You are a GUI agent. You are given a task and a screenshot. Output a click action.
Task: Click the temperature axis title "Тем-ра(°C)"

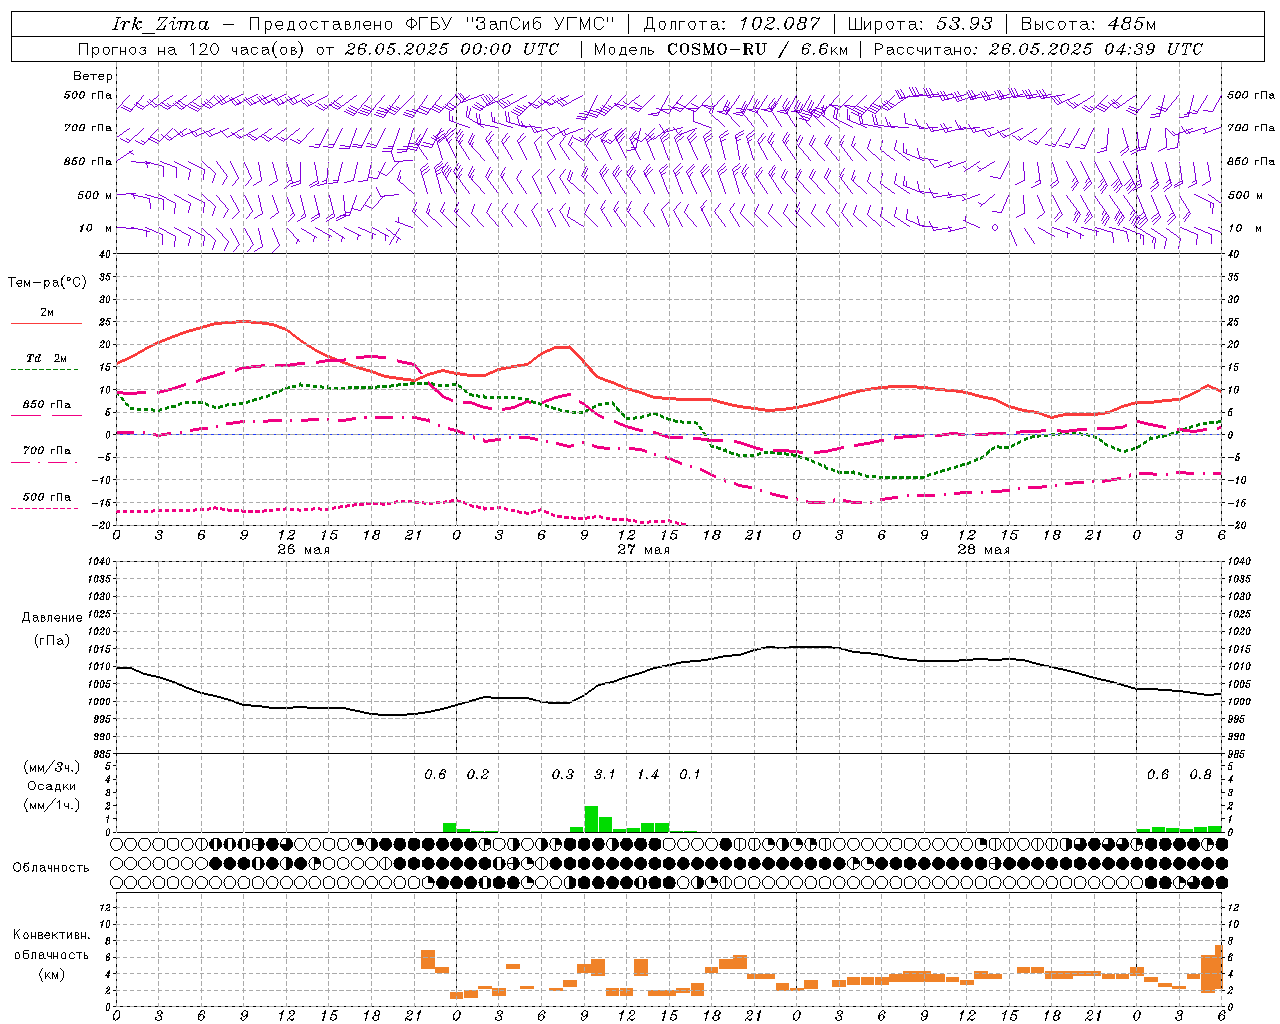point(47,283)
